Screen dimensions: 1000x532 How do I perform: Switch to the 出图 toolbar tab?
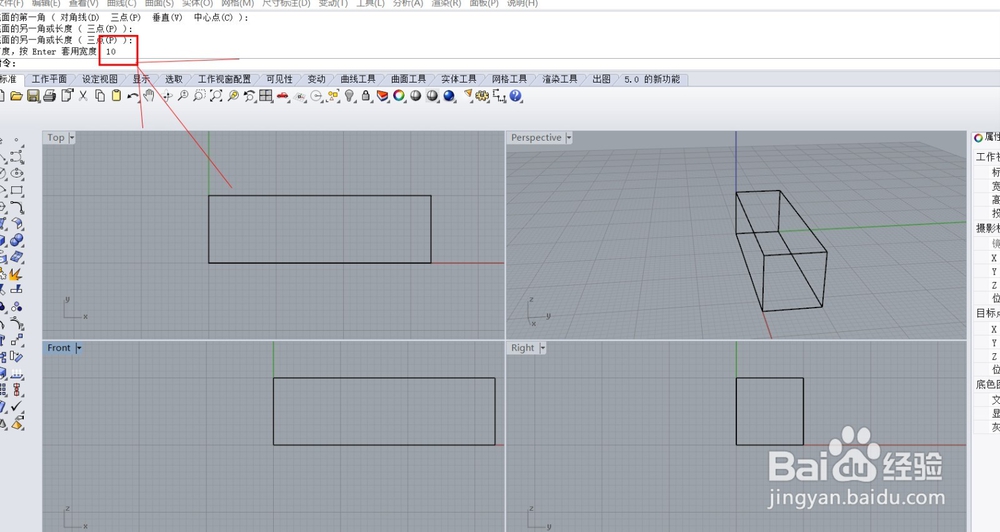[x=601, y=79]
